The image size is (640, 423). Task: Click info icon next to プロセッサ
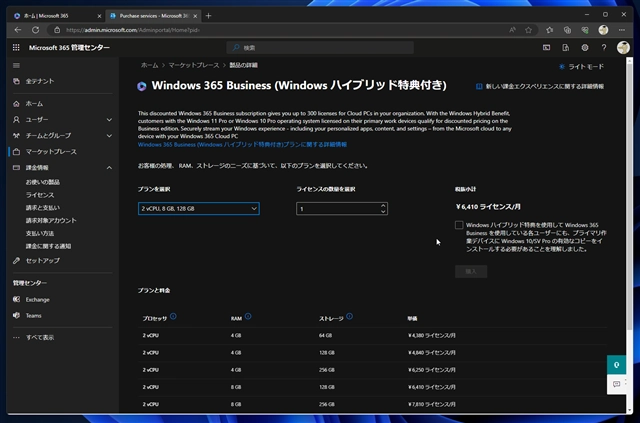[173, 316]
